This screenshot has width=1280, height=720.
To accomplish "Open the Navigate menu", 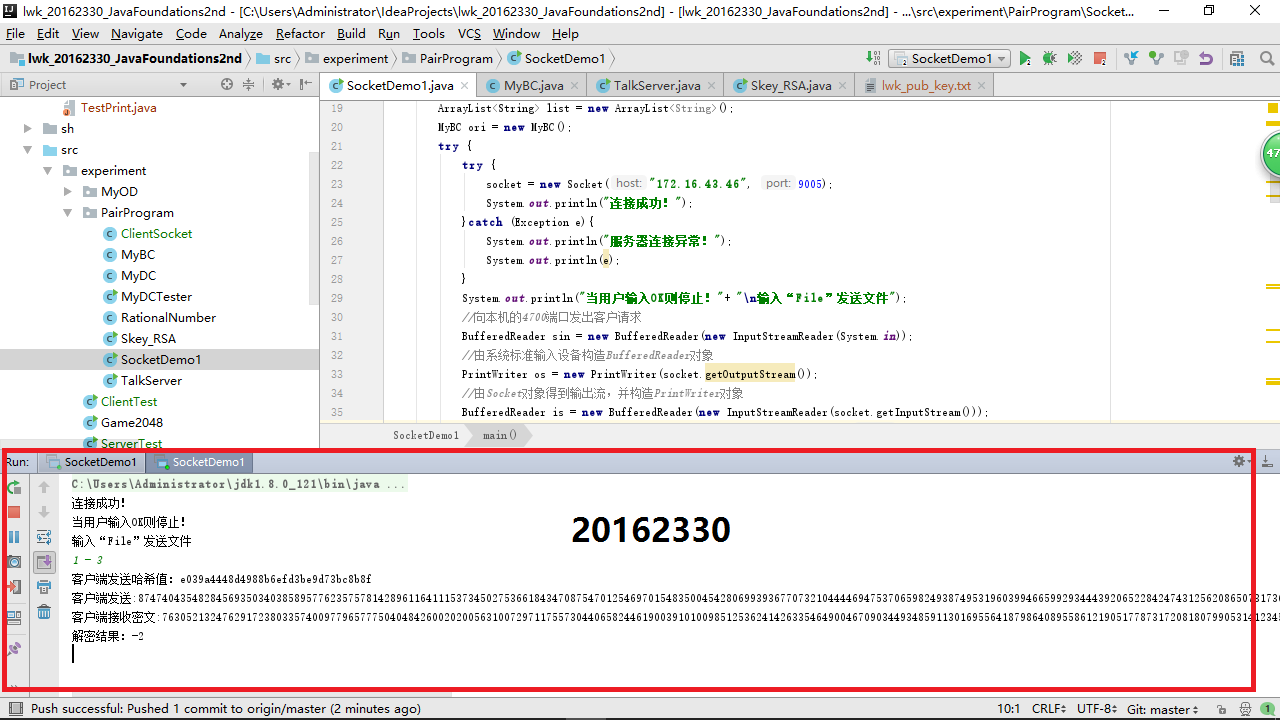I will click(x=137, y=33).
